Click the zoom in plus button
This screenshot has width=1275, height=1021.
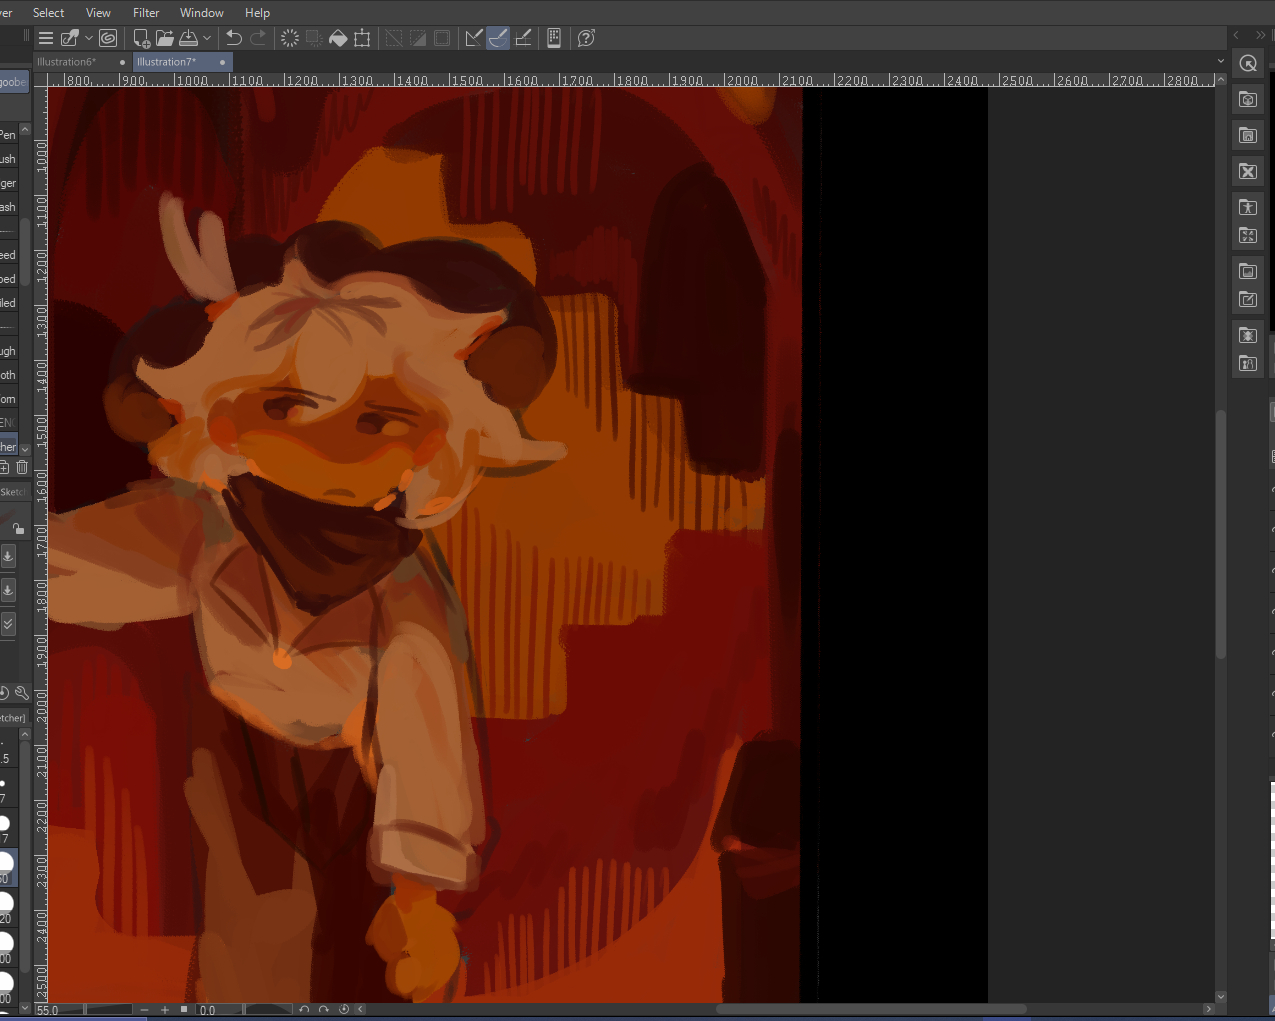coord(165,1010)
